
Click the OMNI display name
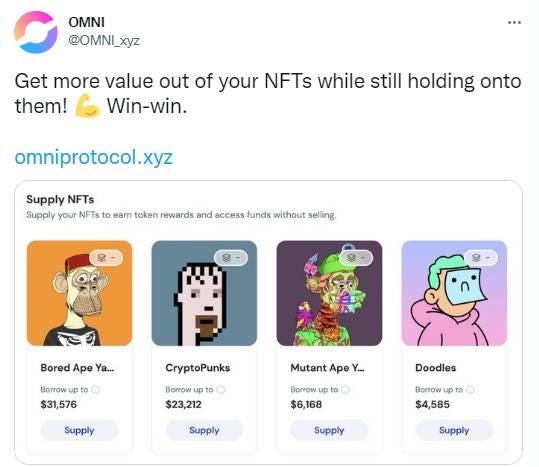[86, 22]
